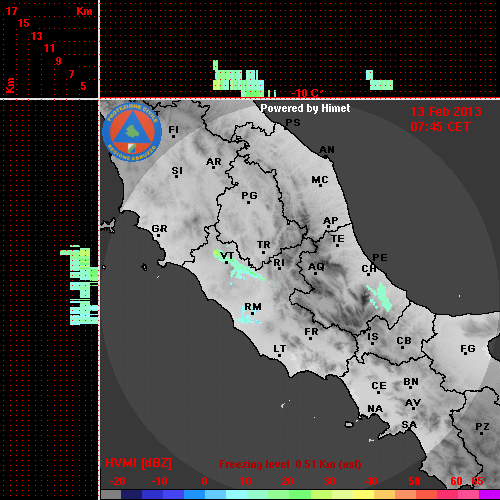Screen dimensions: 500x500
Task: Click the AR city label
Action: point(214,162)
